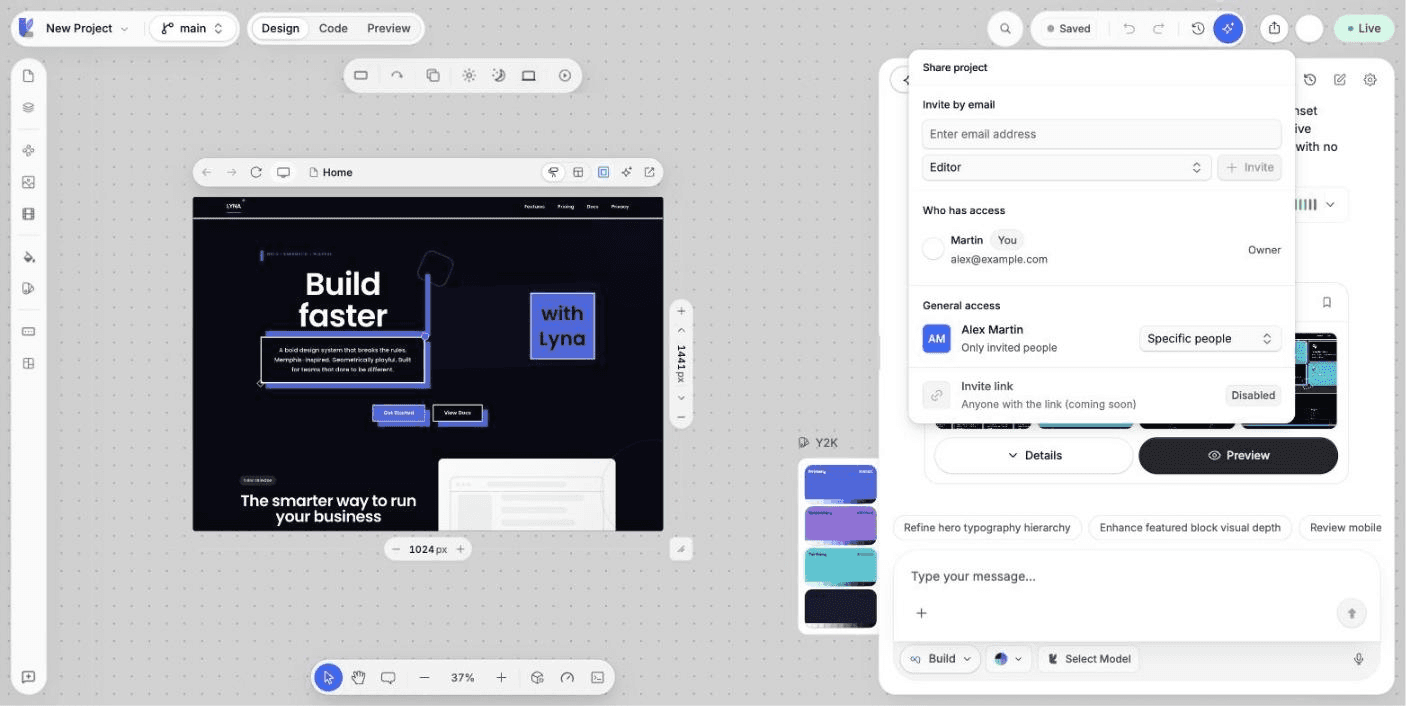Click the copy/duplicate icon in top toolbar
1406x706 pixels.
coord(433,75)
